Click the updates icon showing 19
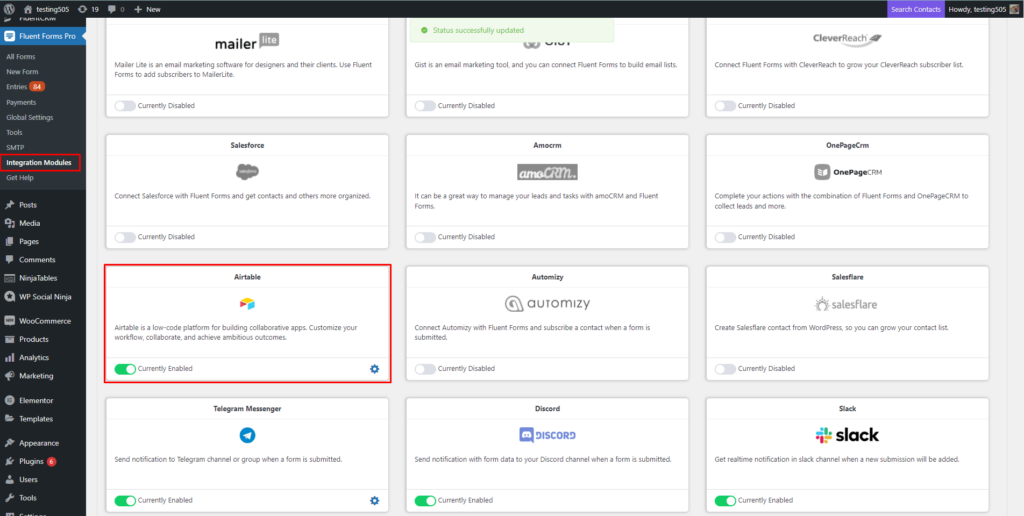The image size is (1024, 516). coord(82,9)
